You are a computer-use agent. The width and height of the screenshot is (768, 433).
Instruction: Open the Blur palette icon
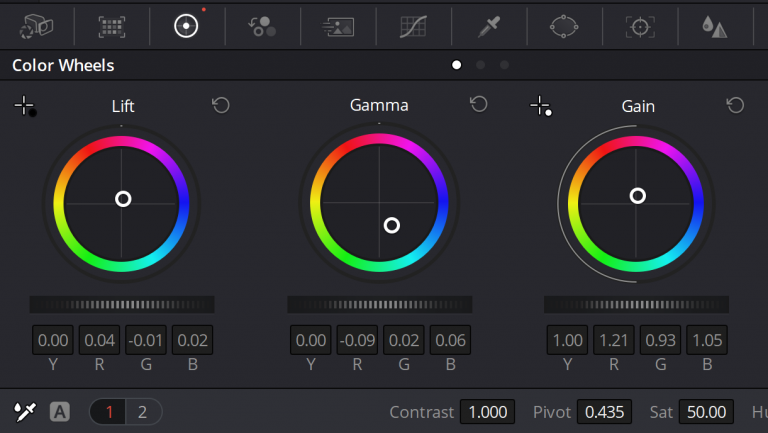715,26
